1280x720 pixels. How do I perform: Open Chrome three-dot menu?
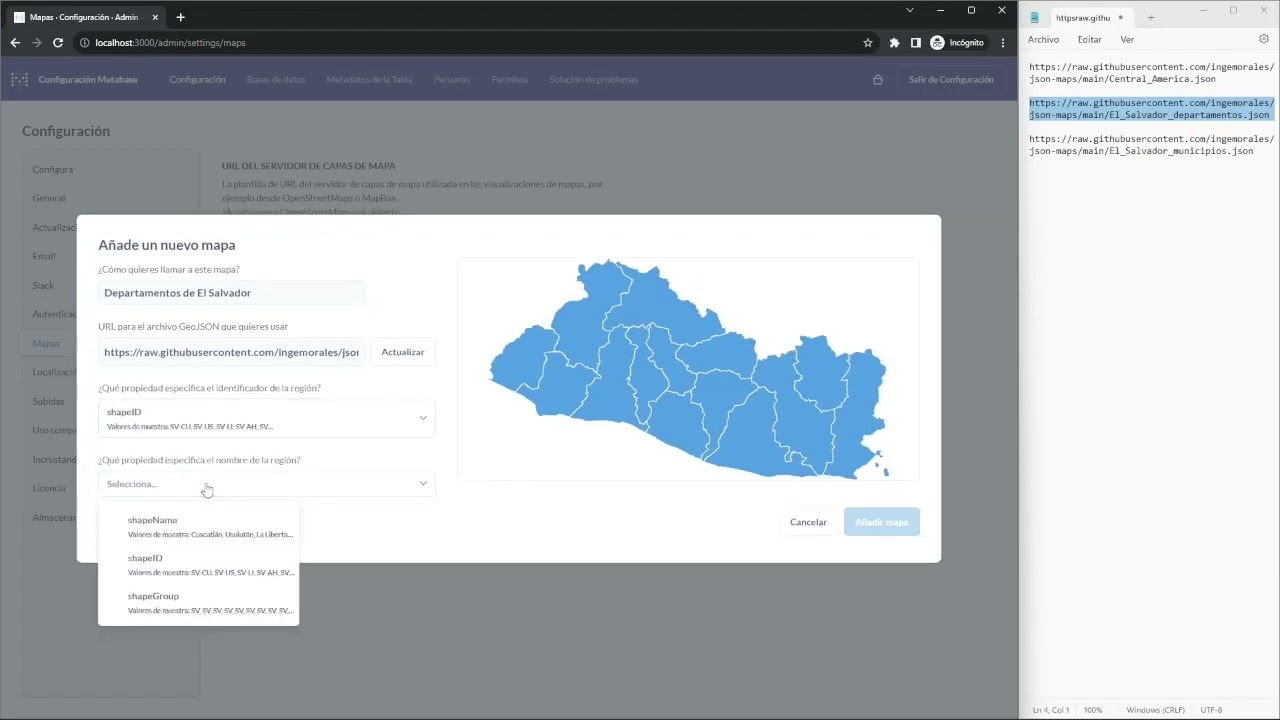click(1003, 43)
